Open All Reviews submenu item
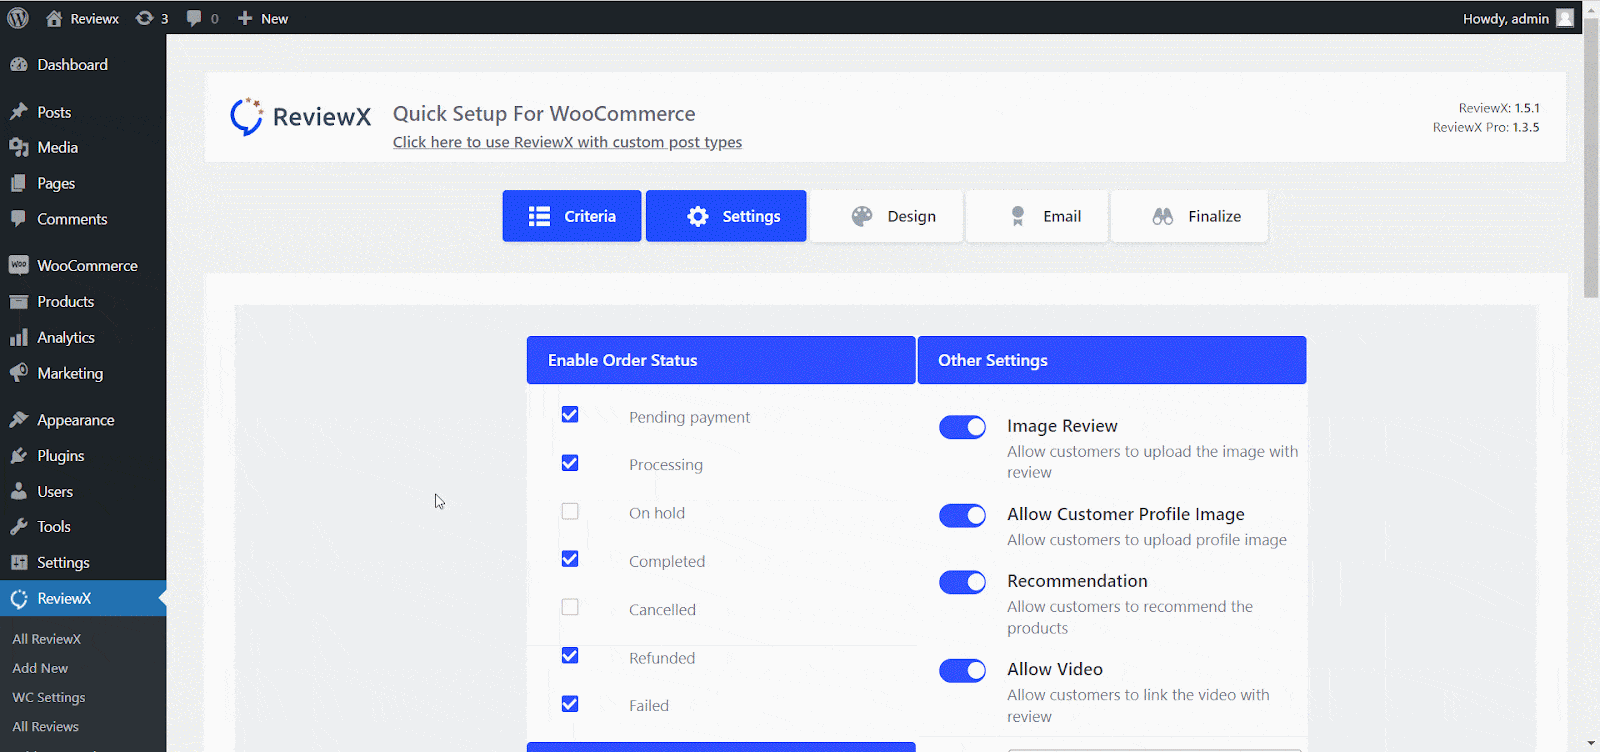1600x752 pixels. point(45,726)
